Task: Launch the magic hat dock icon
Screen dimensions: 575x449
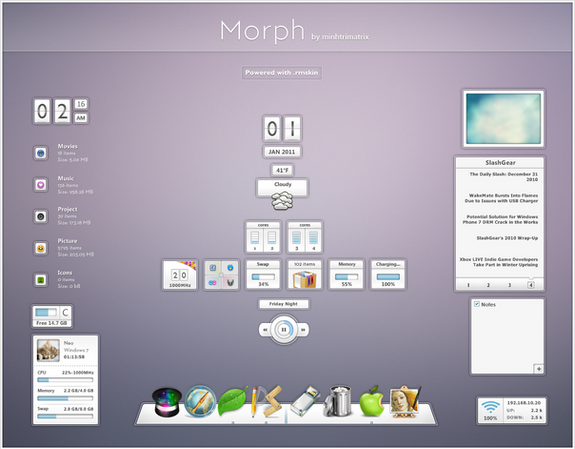Action: (167, 403)
